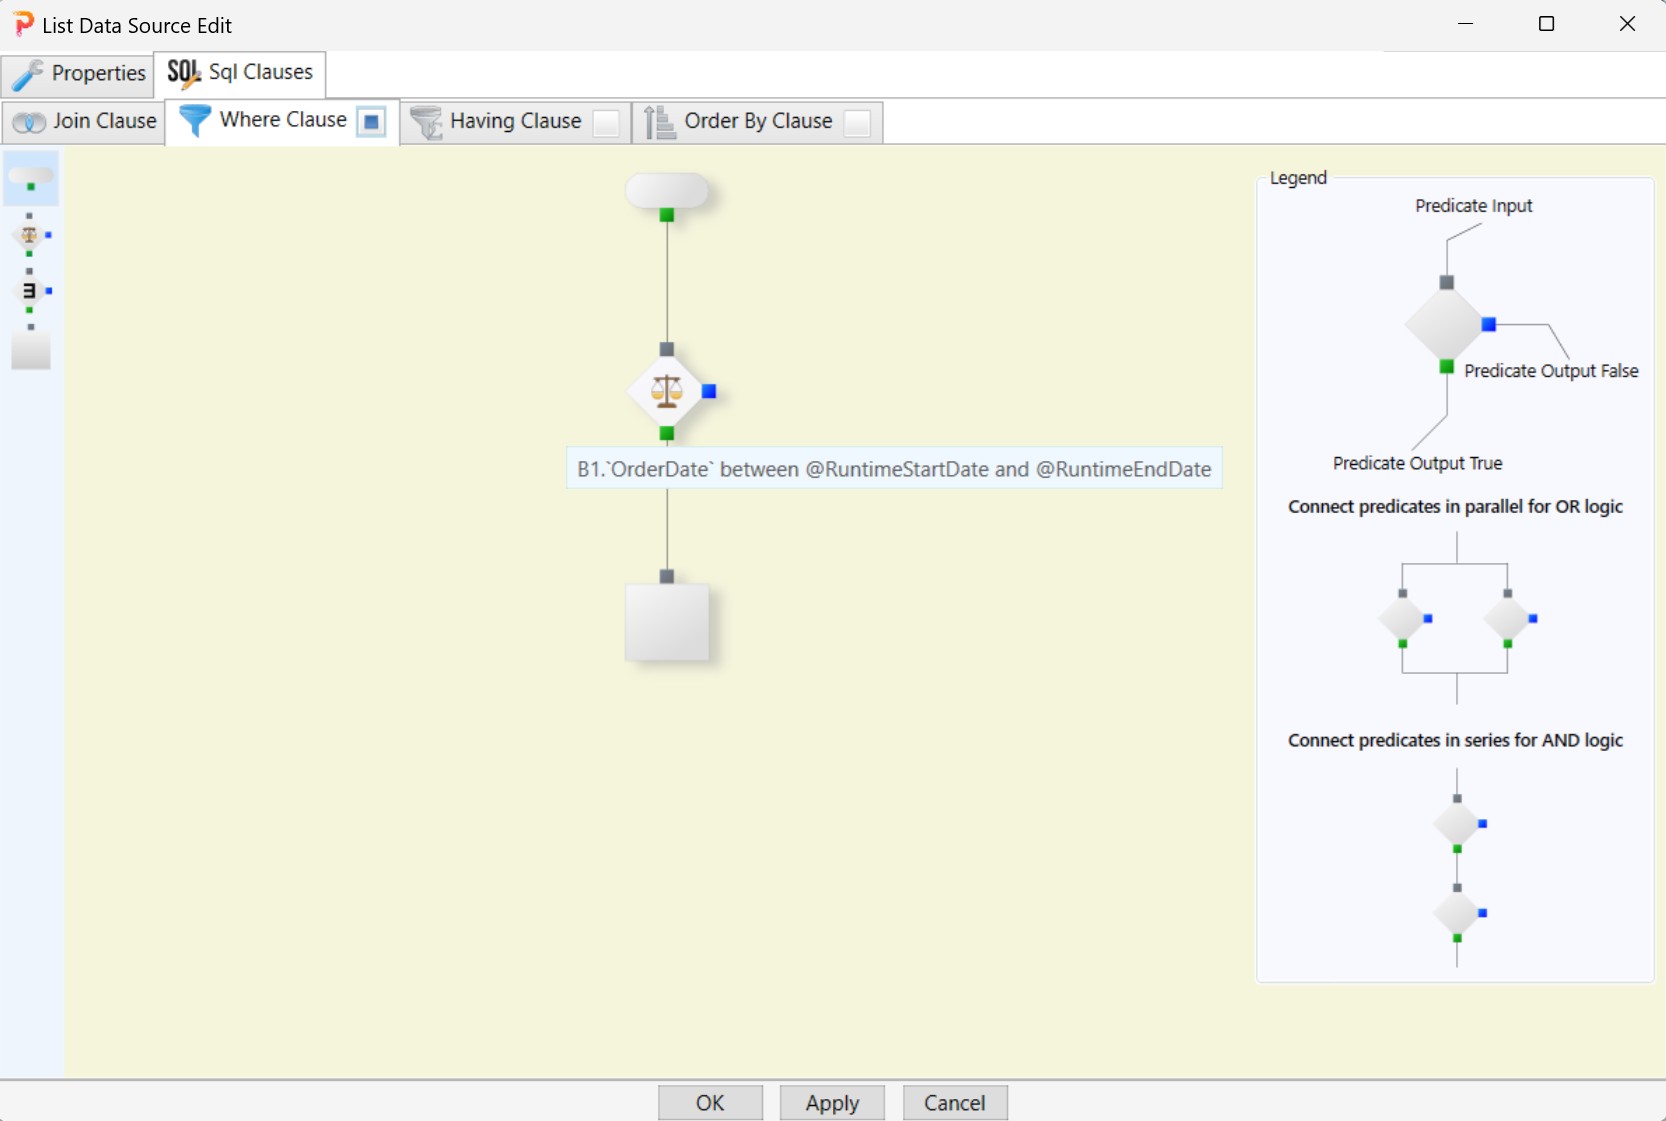Click the predicate's gray input connector
This screenshot has width=1666, height=1121.
667,349
